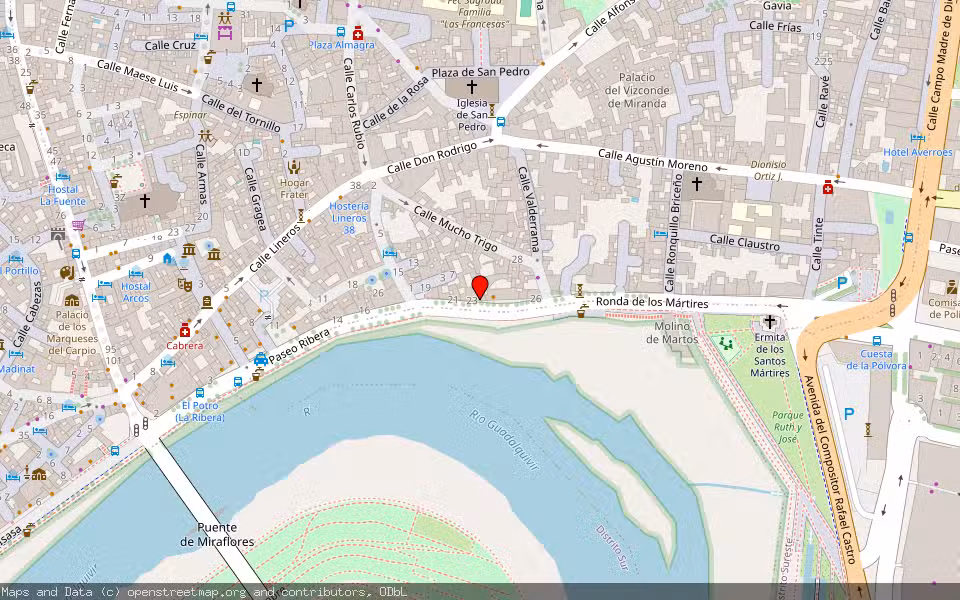Click the Río Guadalquivir river label

[505, 440]
